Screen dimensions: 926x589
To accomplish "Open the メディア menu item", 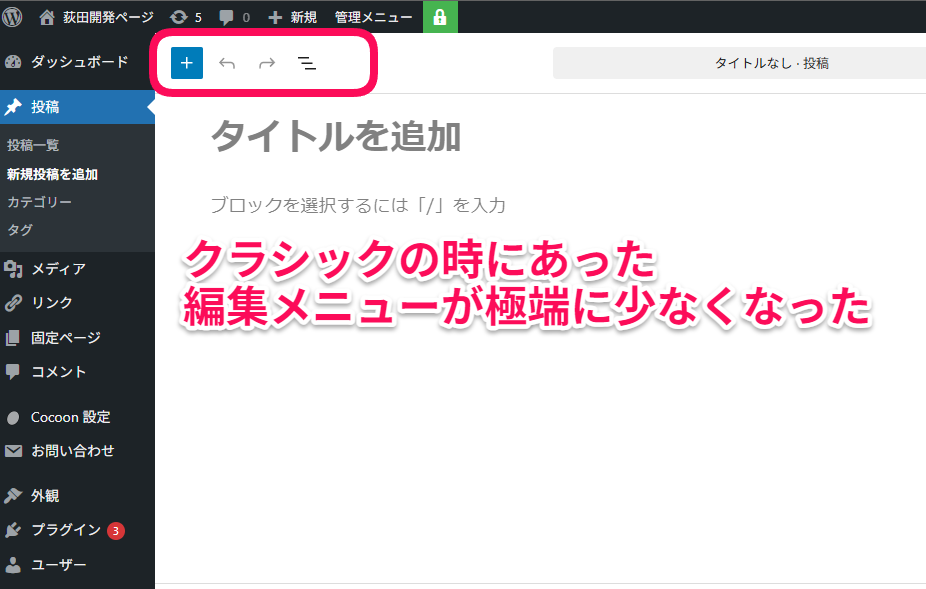I will coord(57,268).
